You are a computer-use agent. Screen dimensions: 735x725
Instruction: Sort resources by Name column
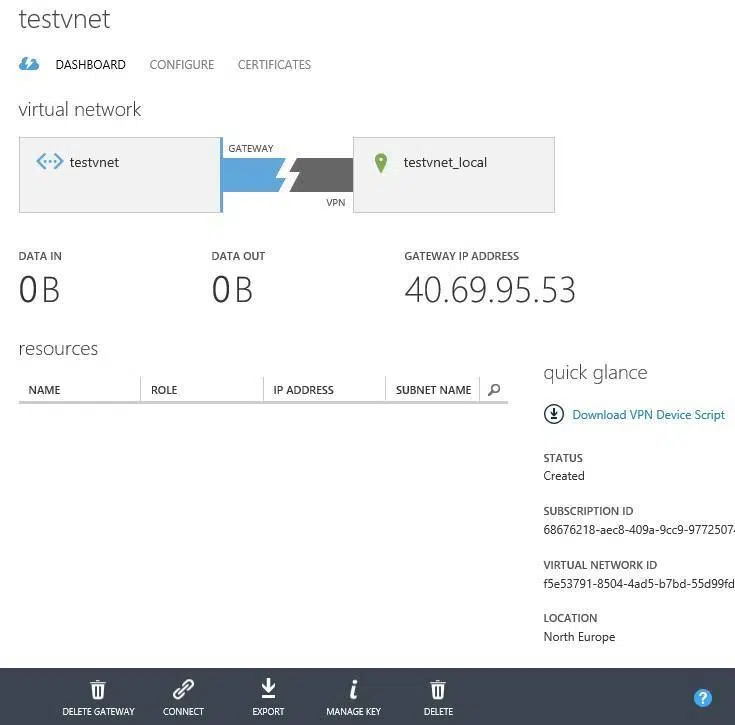[45, 390]
